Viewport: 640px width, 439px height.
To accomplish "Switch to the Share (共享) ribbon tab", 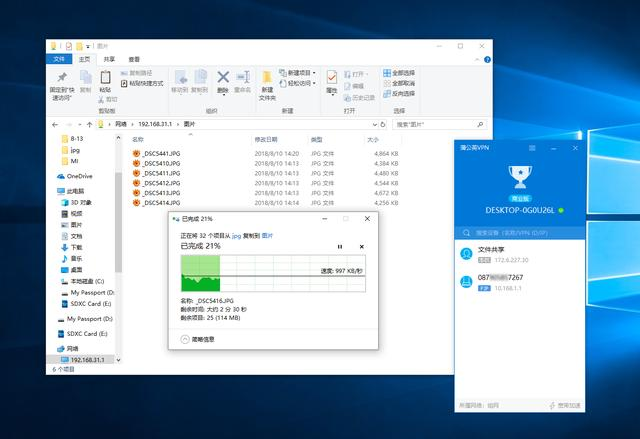I will click(x=110, y=59).
